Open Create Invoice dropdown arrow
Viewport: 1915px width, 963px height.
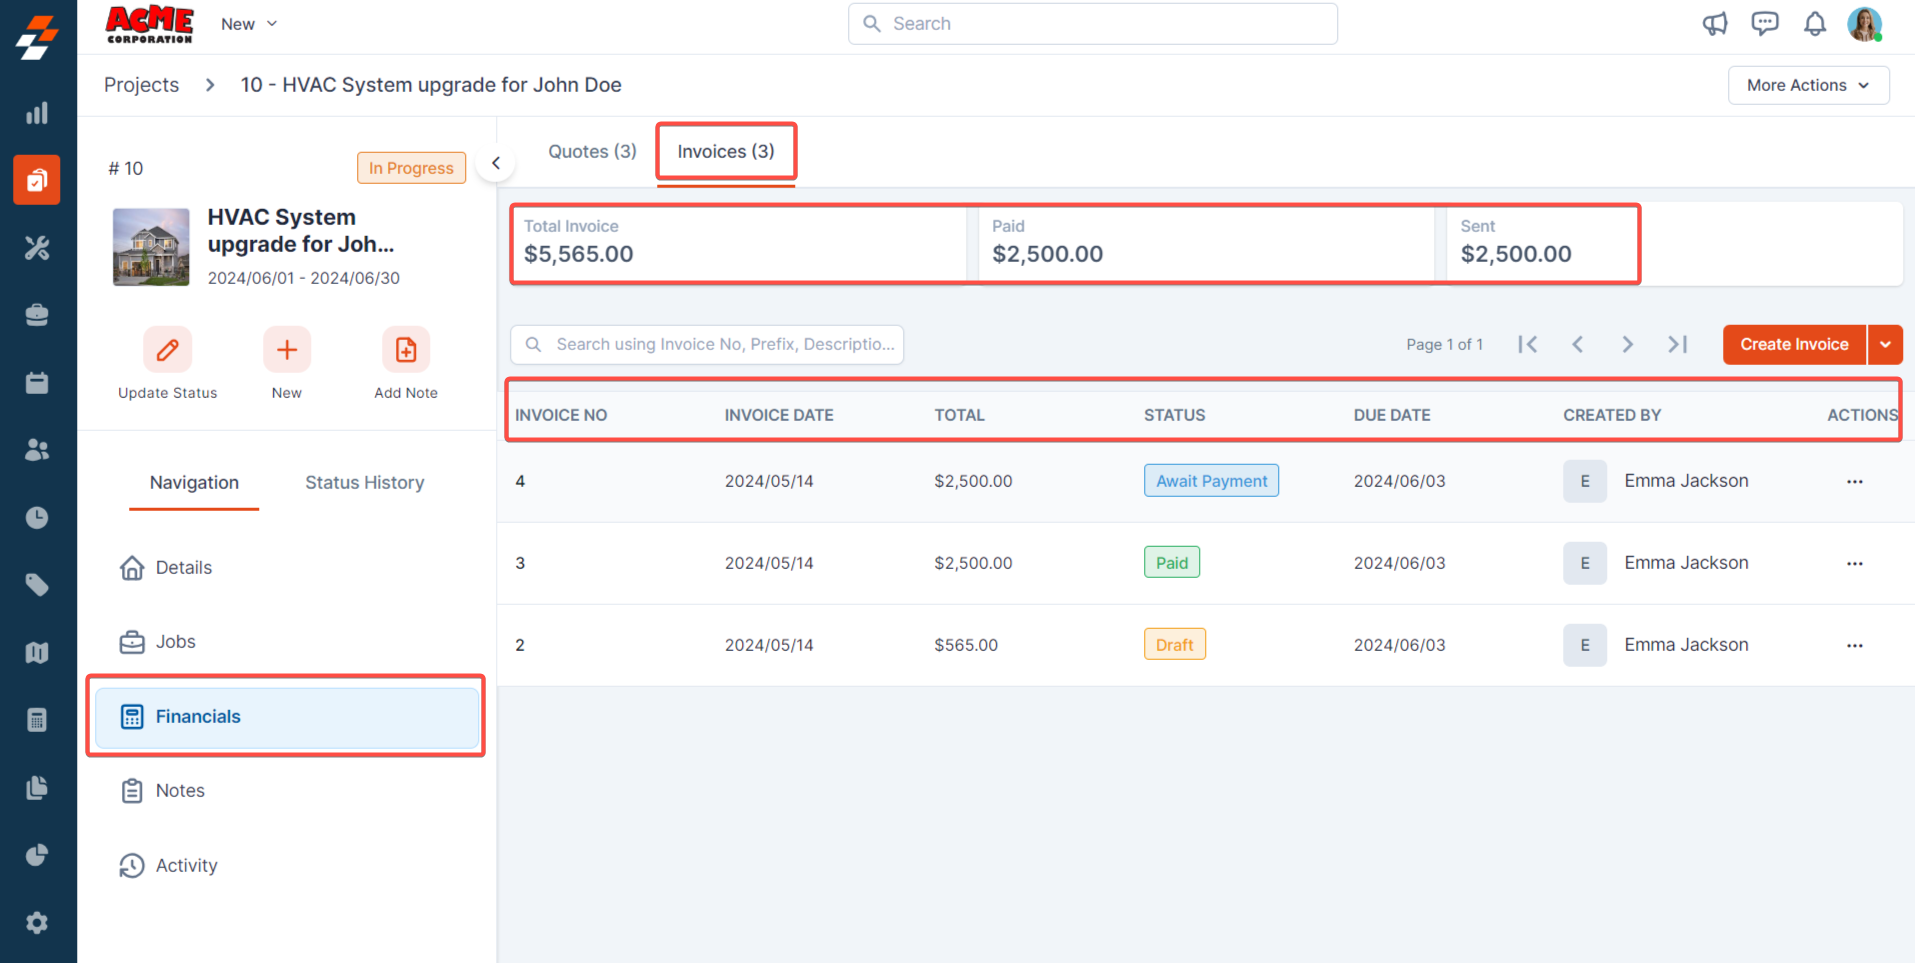click(1885, 344)
